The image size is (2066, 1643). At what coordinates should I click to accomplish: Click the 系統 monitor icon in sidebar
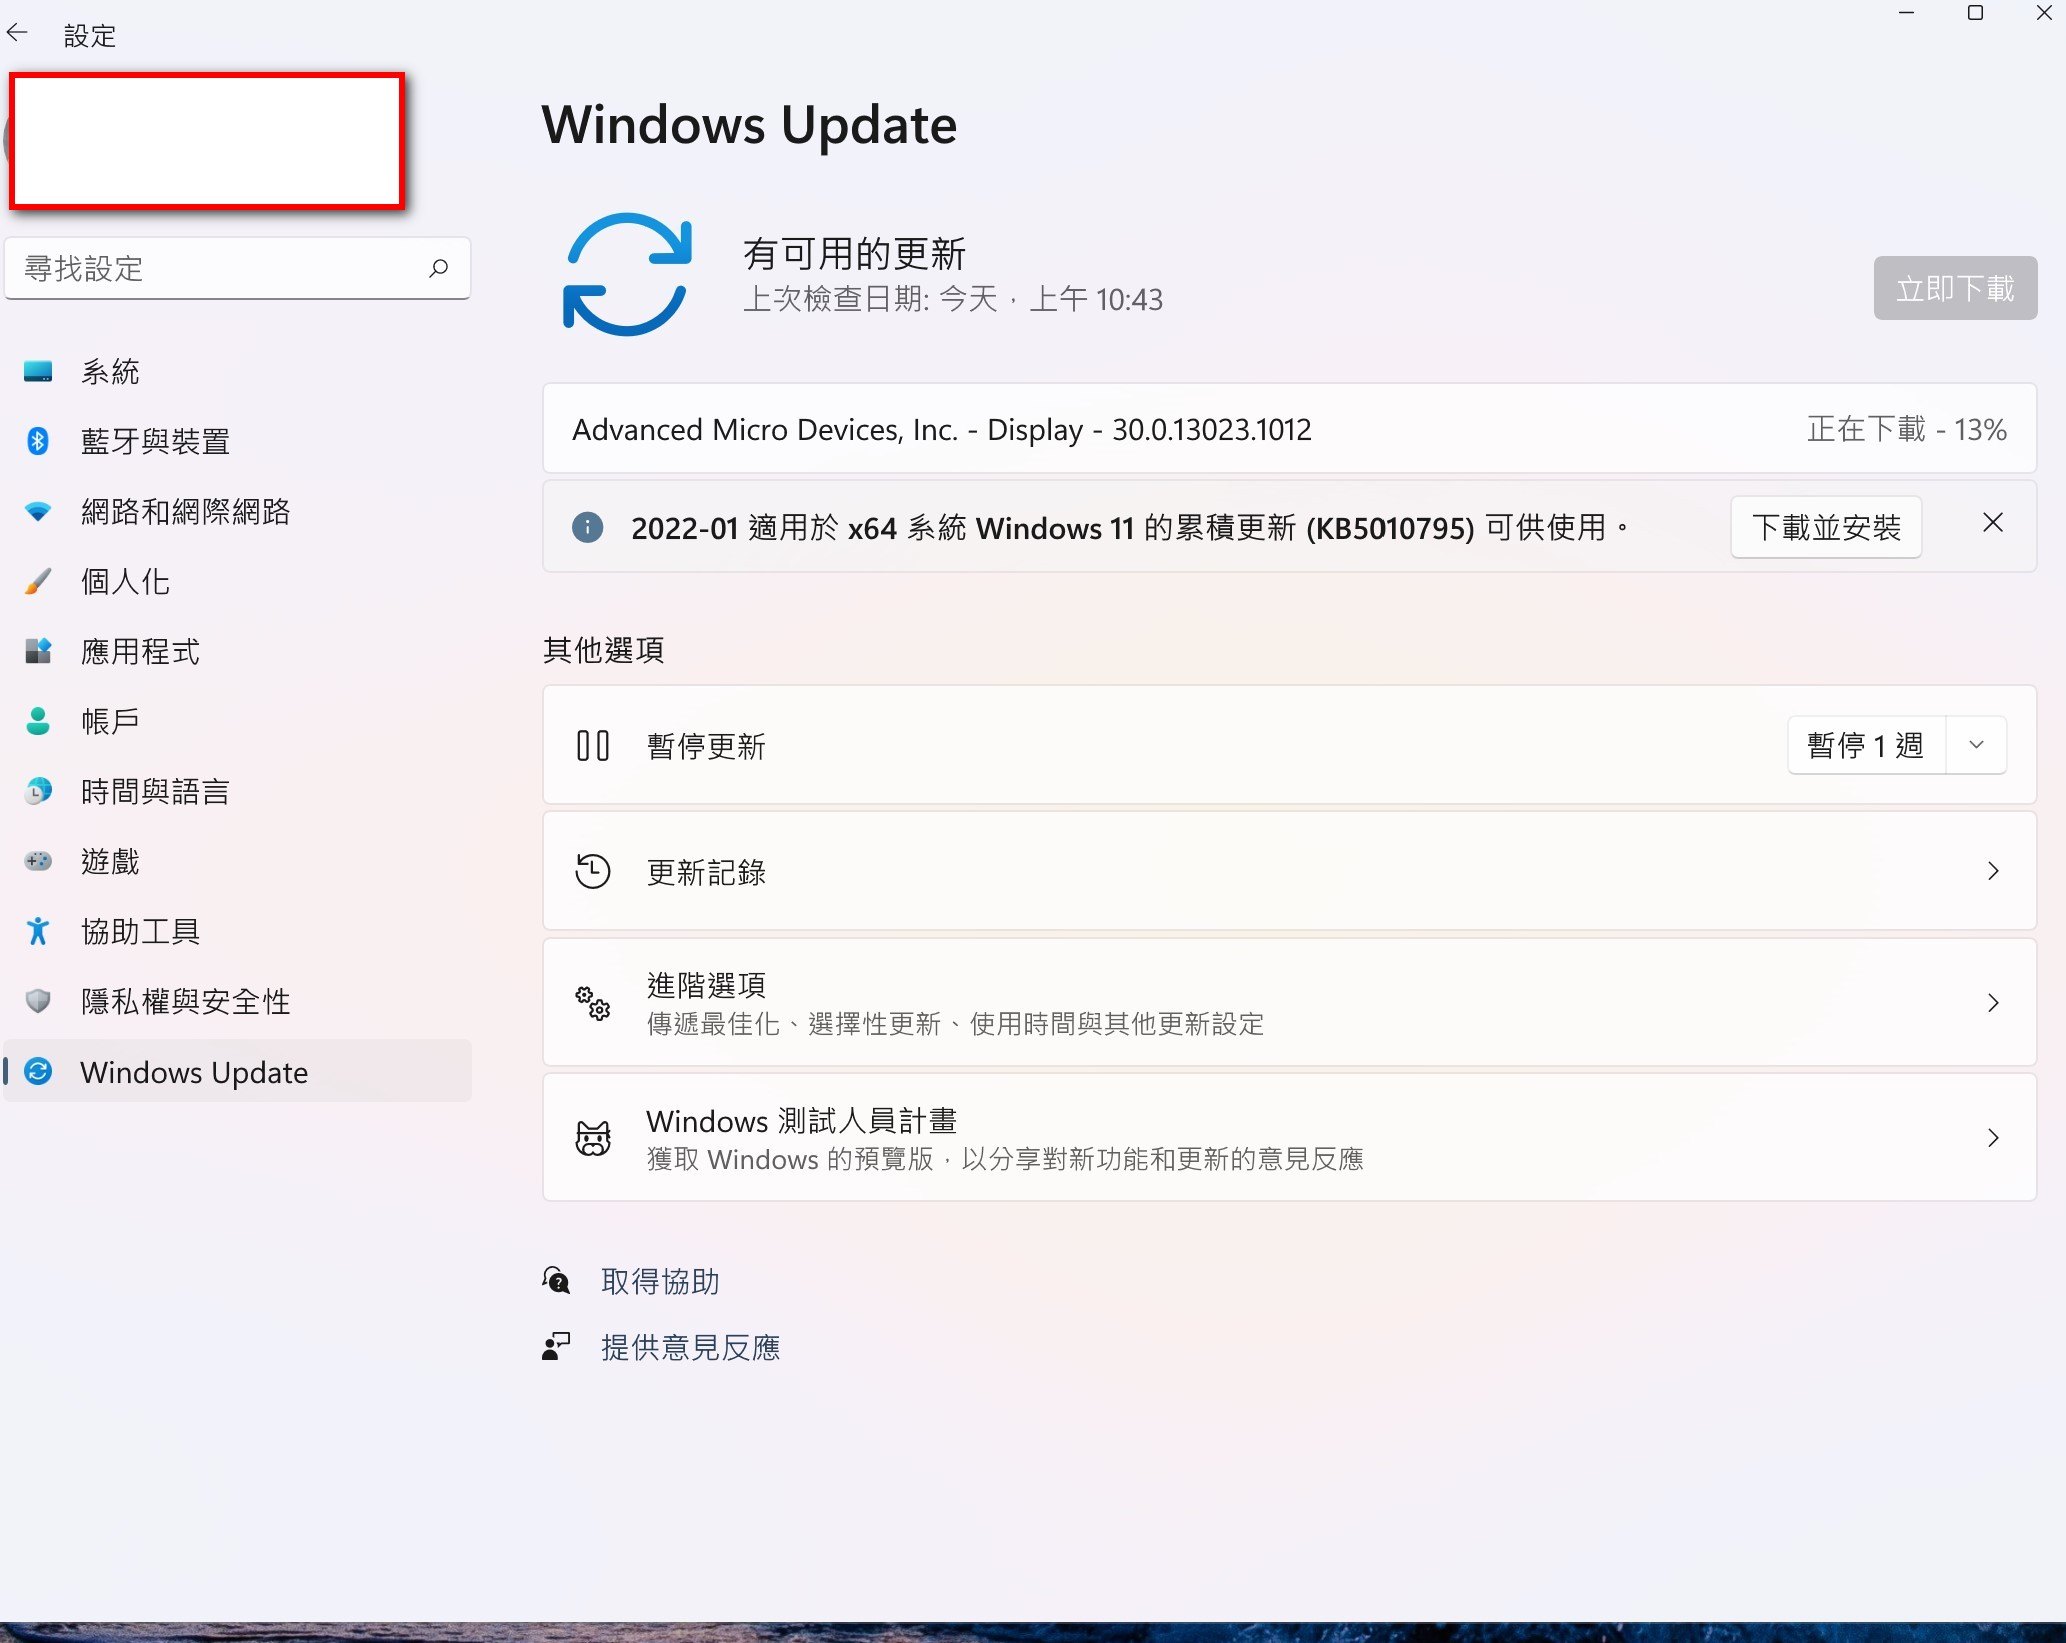(38, 372)
